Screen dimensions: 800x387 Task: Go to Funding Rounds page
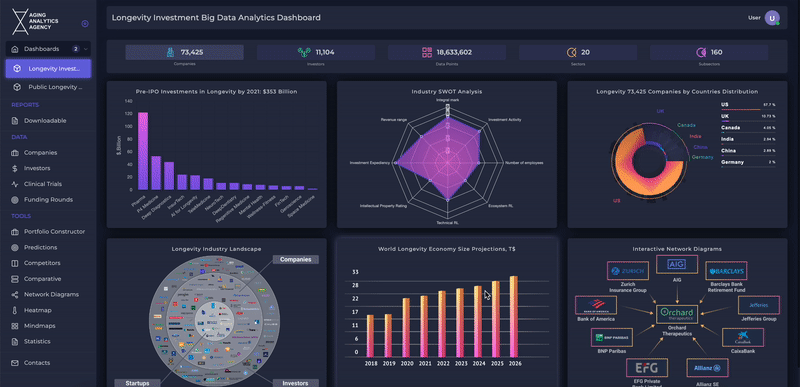point(48,200)
